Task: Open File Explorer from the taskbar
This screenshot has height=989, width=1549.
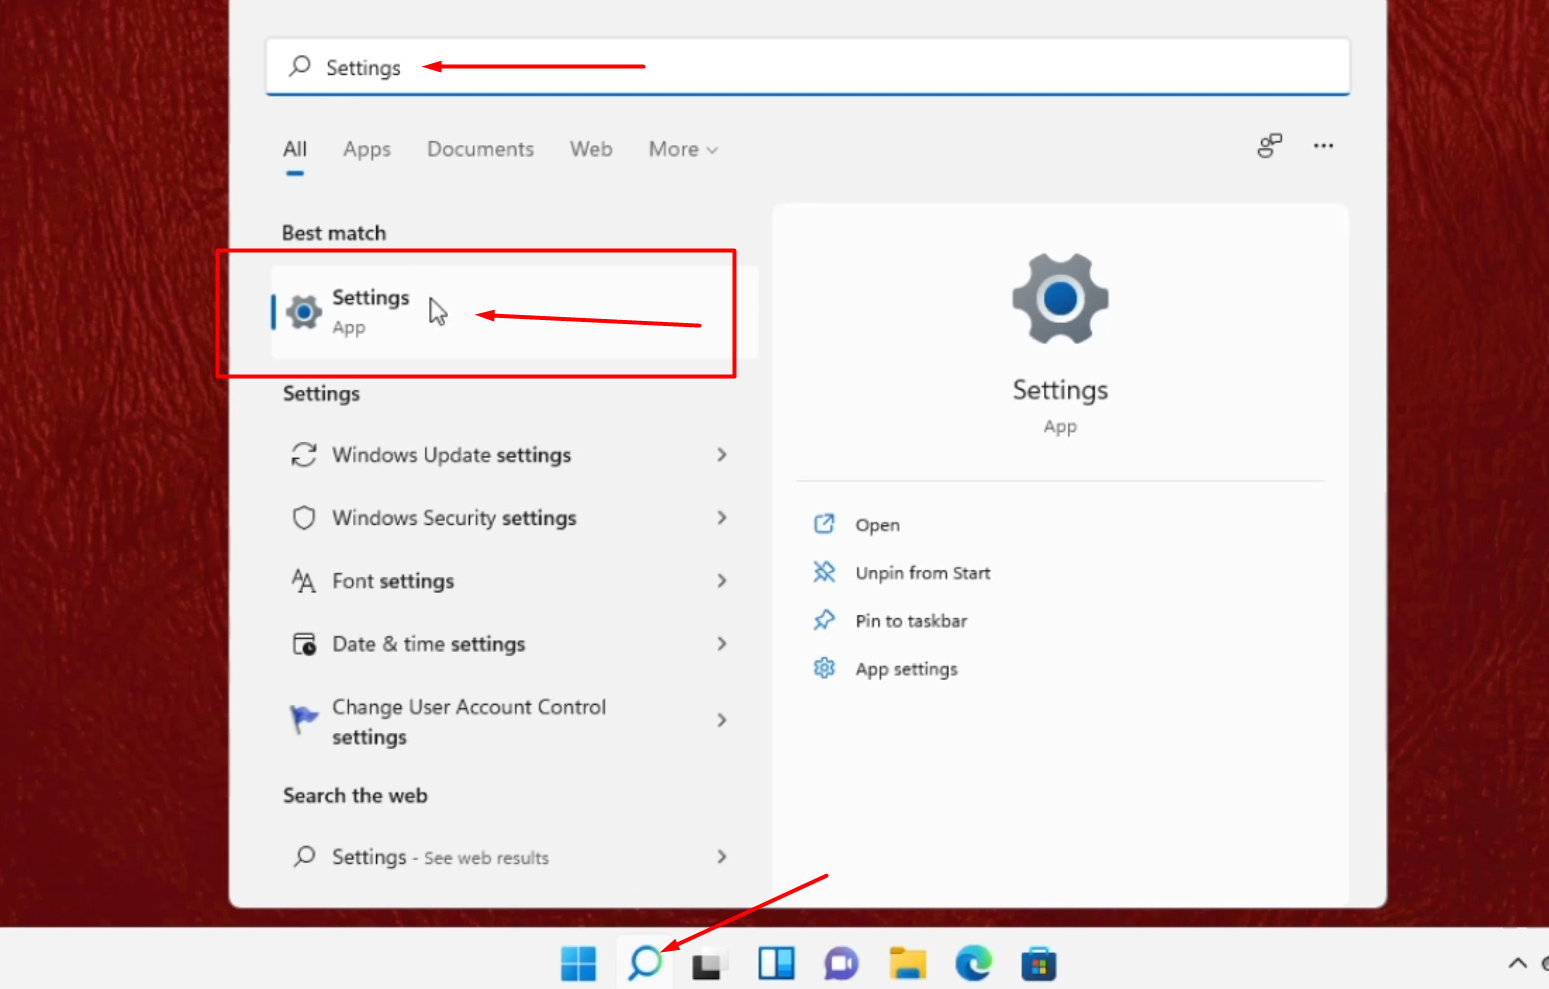Action: (908, 964)
